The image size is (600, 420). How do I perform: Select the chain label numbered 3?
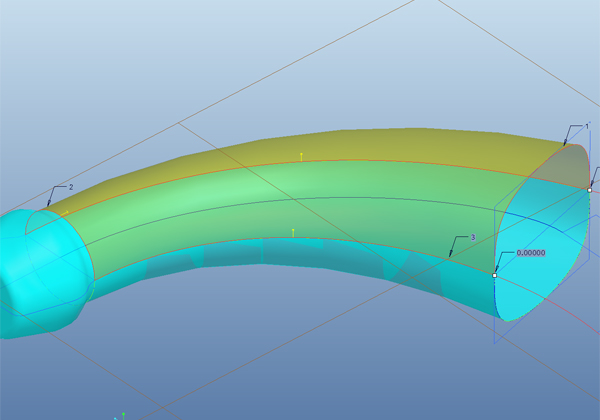(x=471, y=237)
